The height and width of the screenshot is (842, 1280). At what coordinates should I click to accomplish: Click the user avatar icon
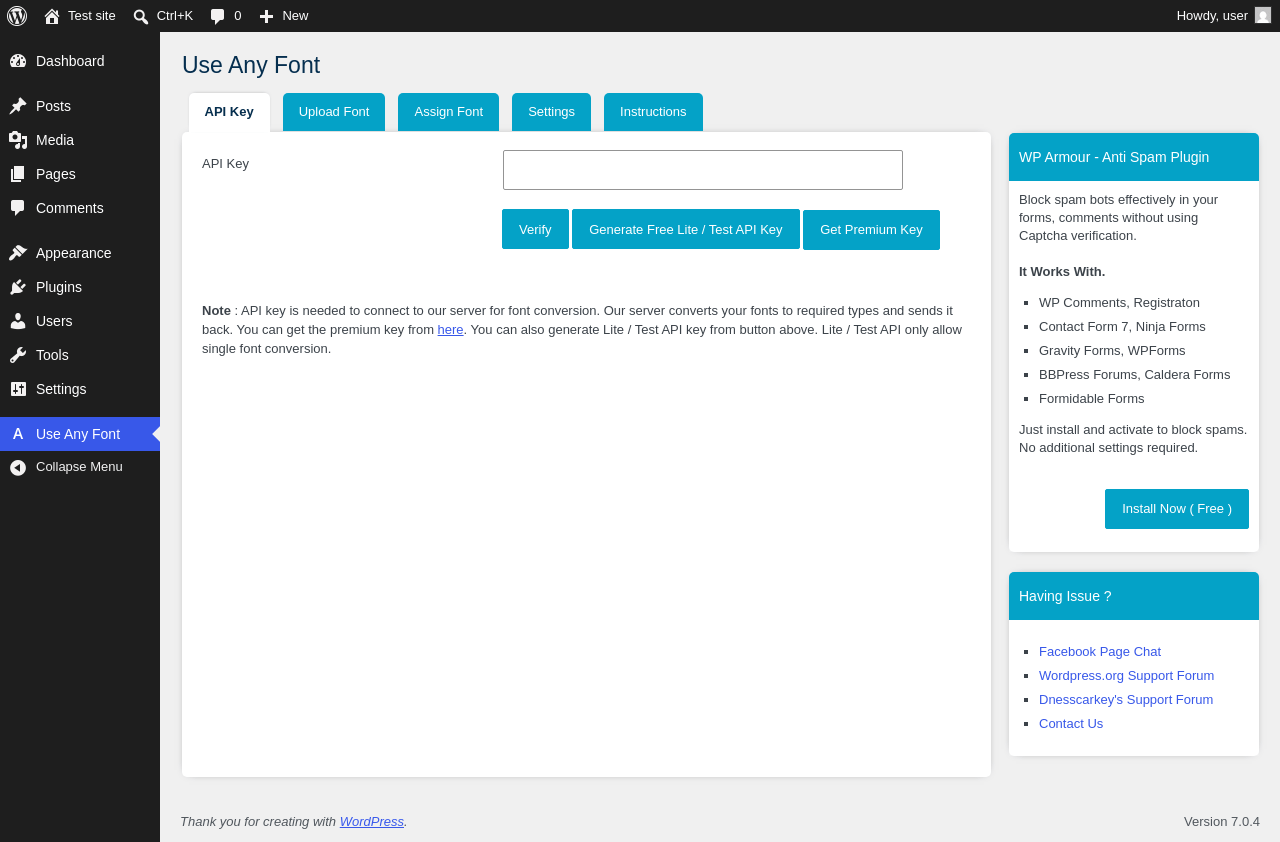tap(1263, 15)
